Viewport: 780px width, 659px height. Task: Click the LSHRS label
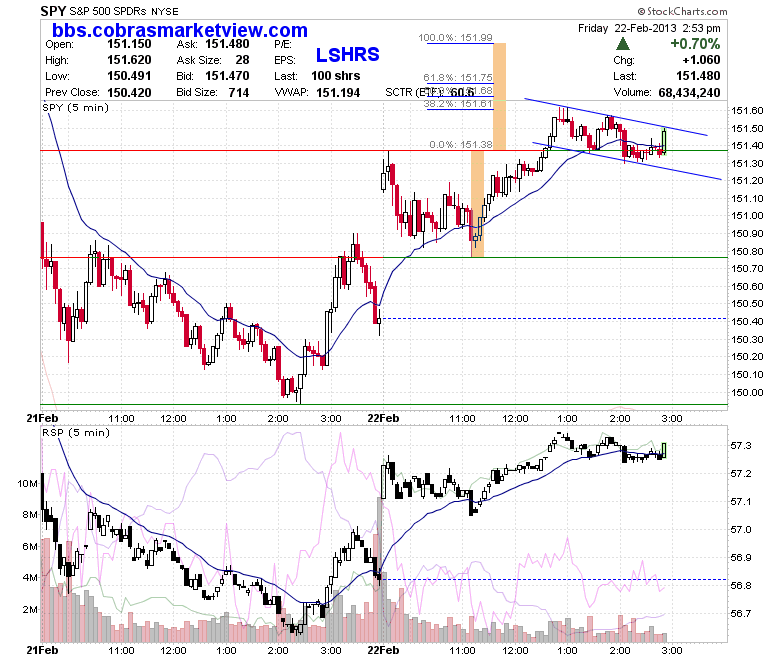(348, 54)
